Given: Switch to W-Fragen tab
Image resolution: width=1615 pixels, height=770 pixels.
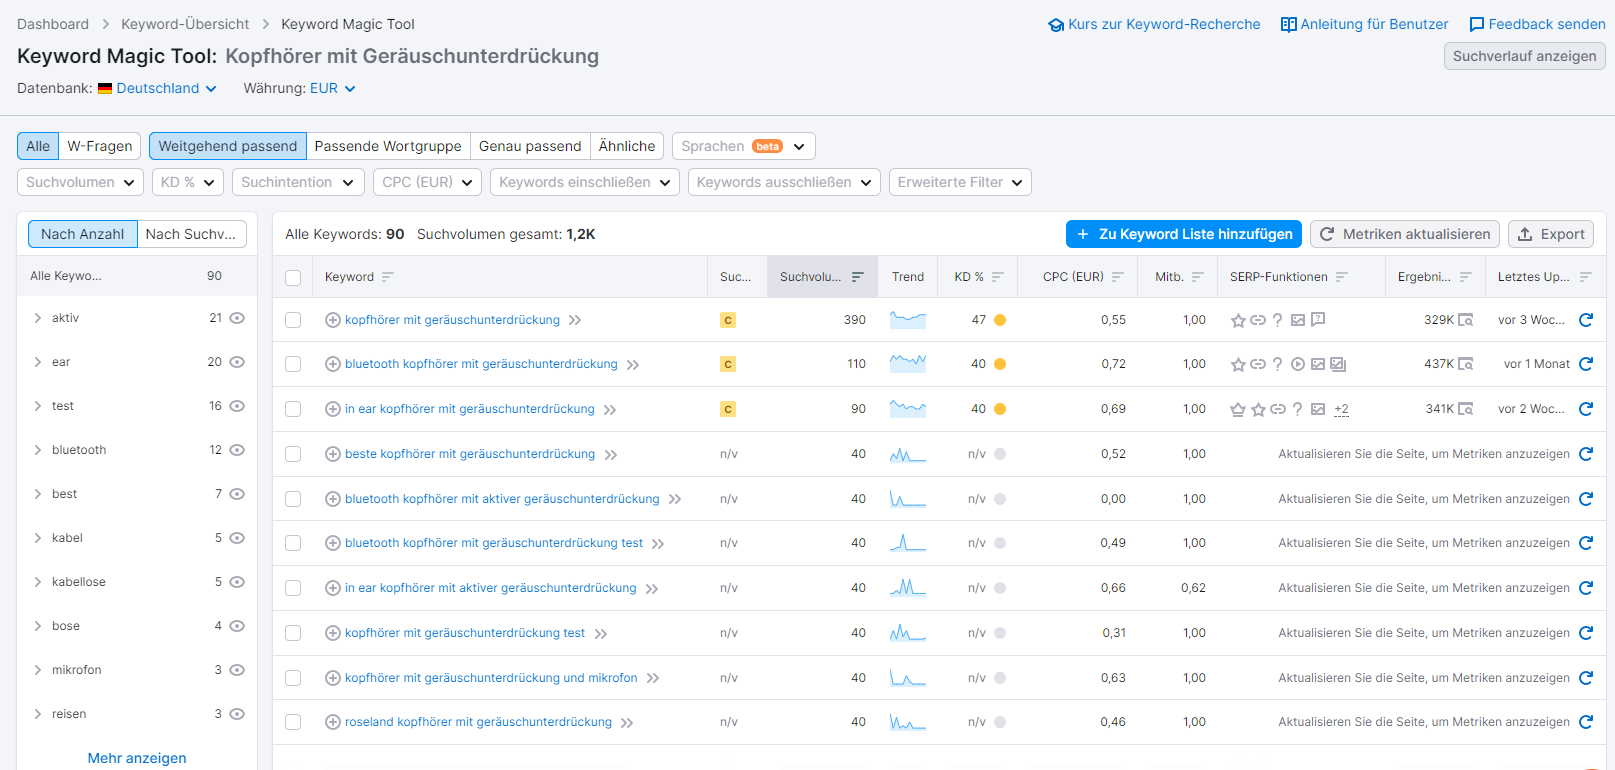Looking at the screenshot, I should click(99, 146).
